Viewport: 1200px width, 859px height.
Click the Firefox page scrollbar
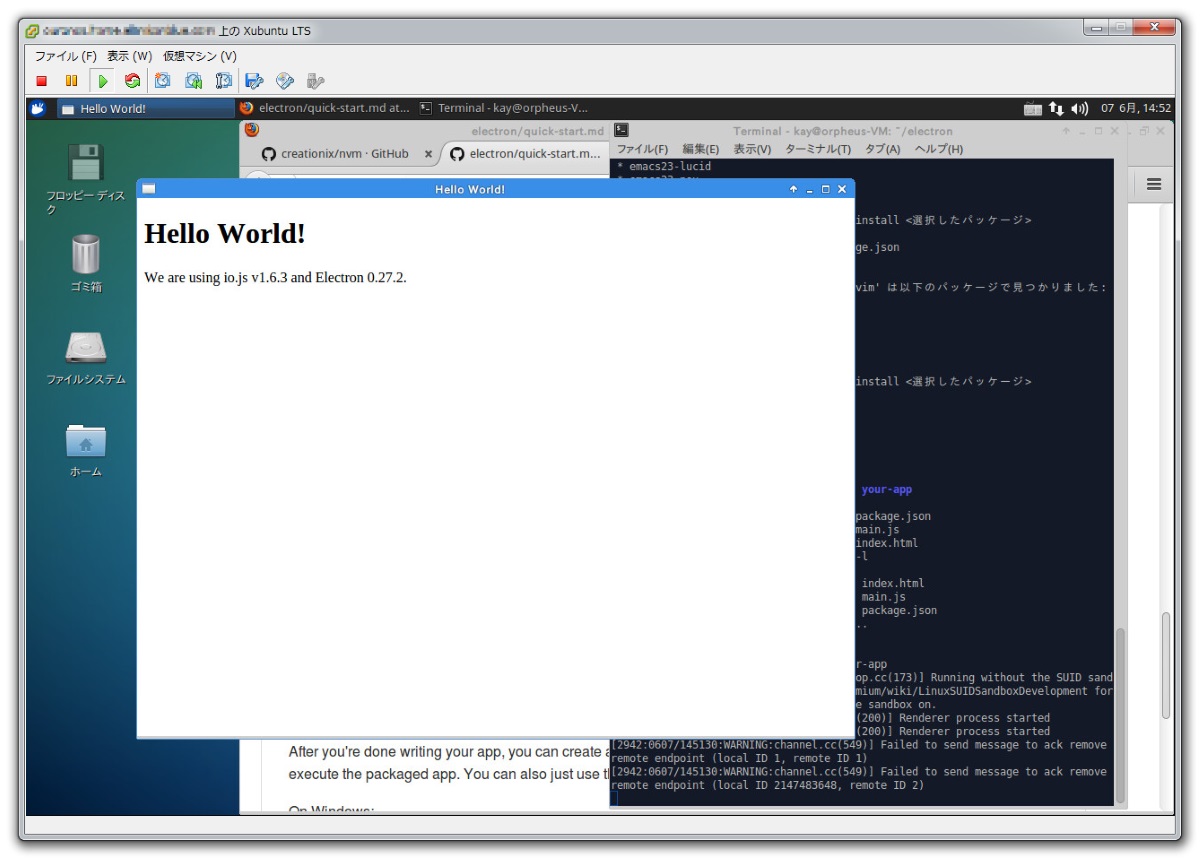coord(1165,665)
